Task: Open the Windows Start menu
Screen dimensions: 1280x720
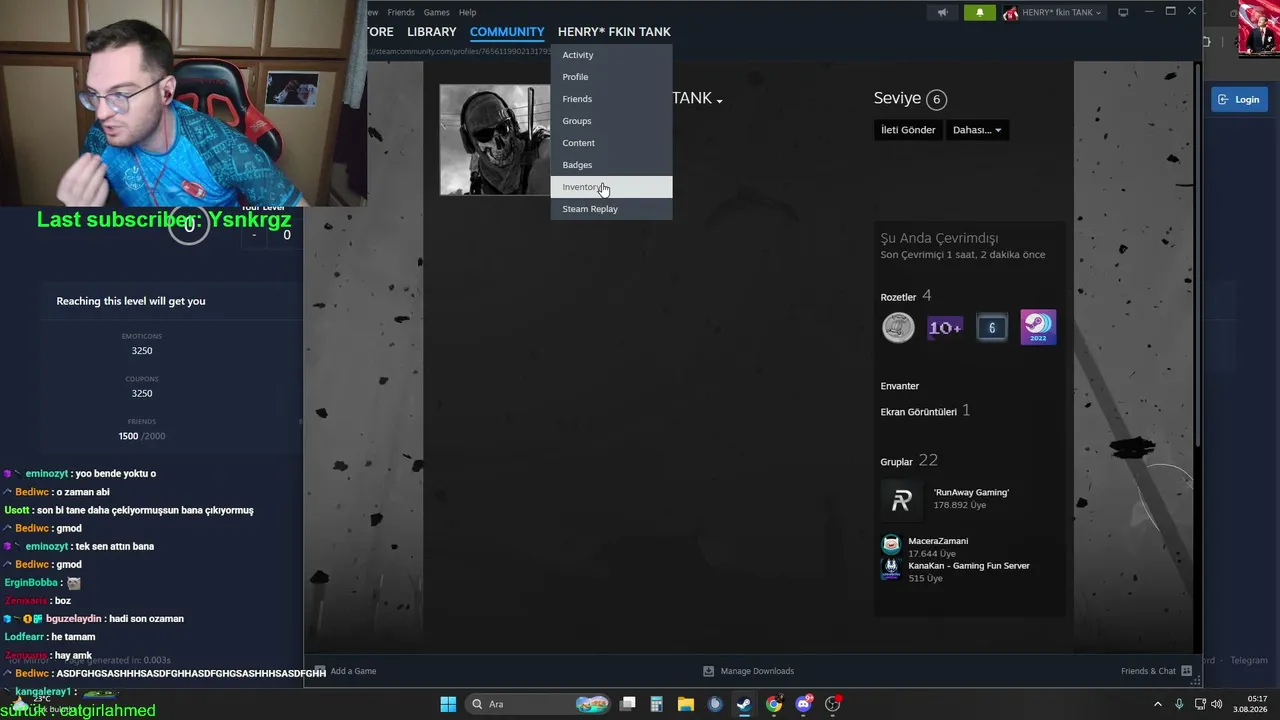Action: 448,704
